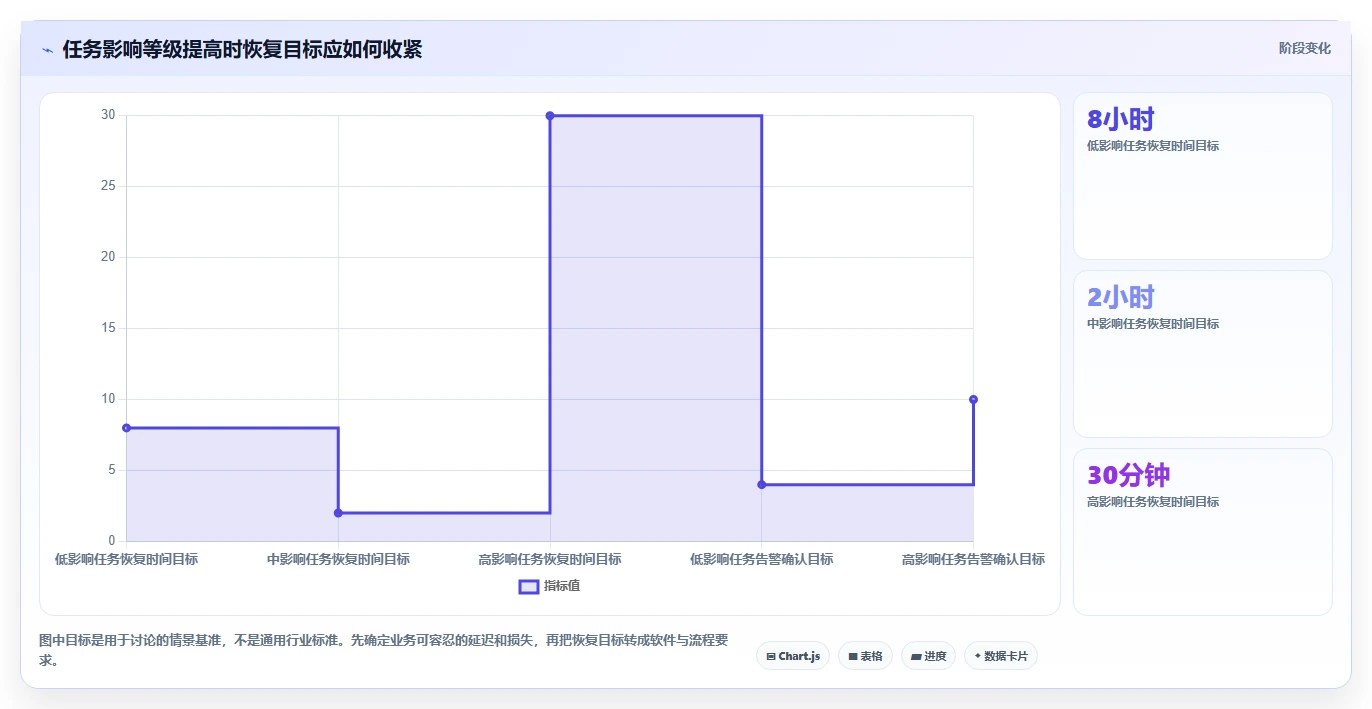This screenshot has height=709, width=1372.
Task: Click x-axis label 高影响任务恢复时间目标
Action: [550, 559]
